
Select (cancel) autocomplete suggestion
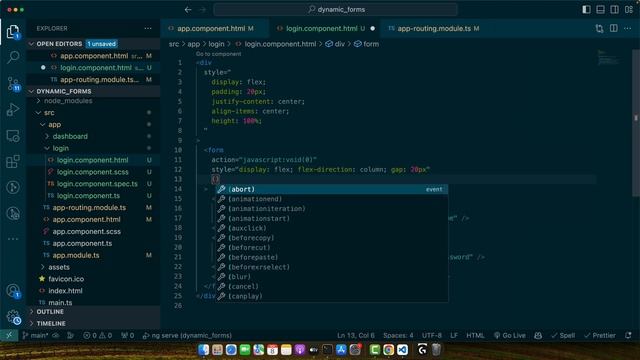click(x=332, y=287)
